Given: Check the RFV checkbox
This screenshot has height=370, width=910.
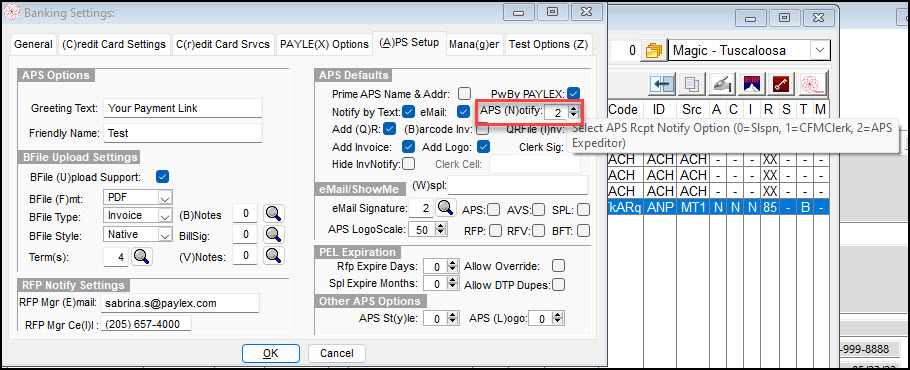Looking at the screenshot, I should tap(539, 231).
